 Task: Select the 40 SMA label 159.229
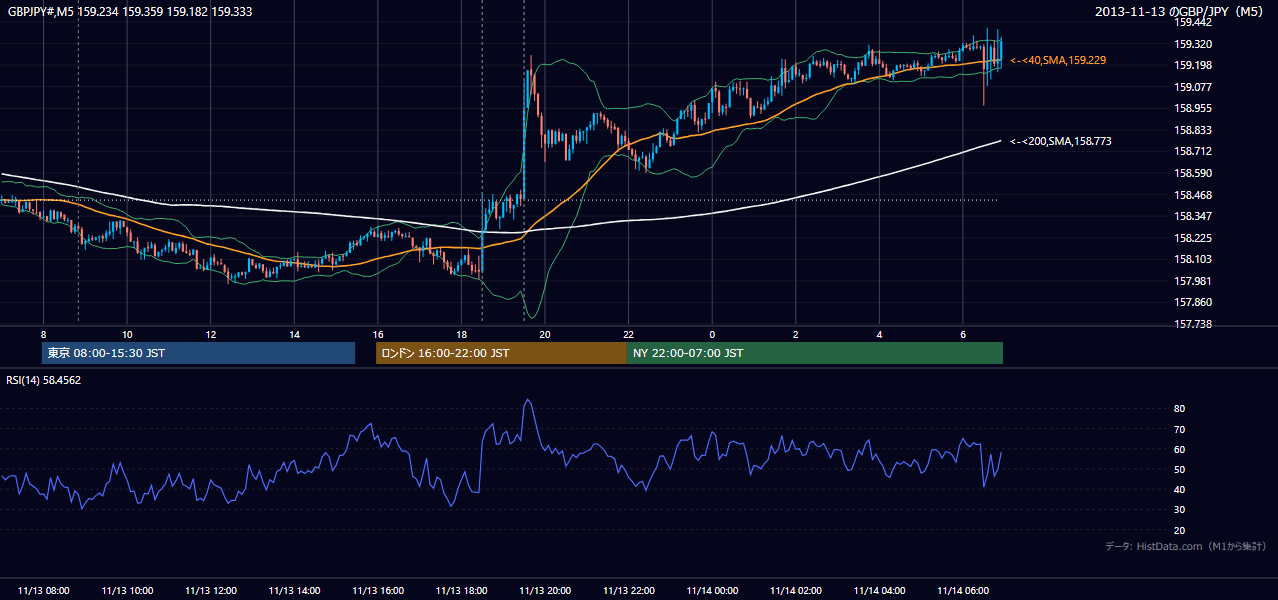[1058, 60]
